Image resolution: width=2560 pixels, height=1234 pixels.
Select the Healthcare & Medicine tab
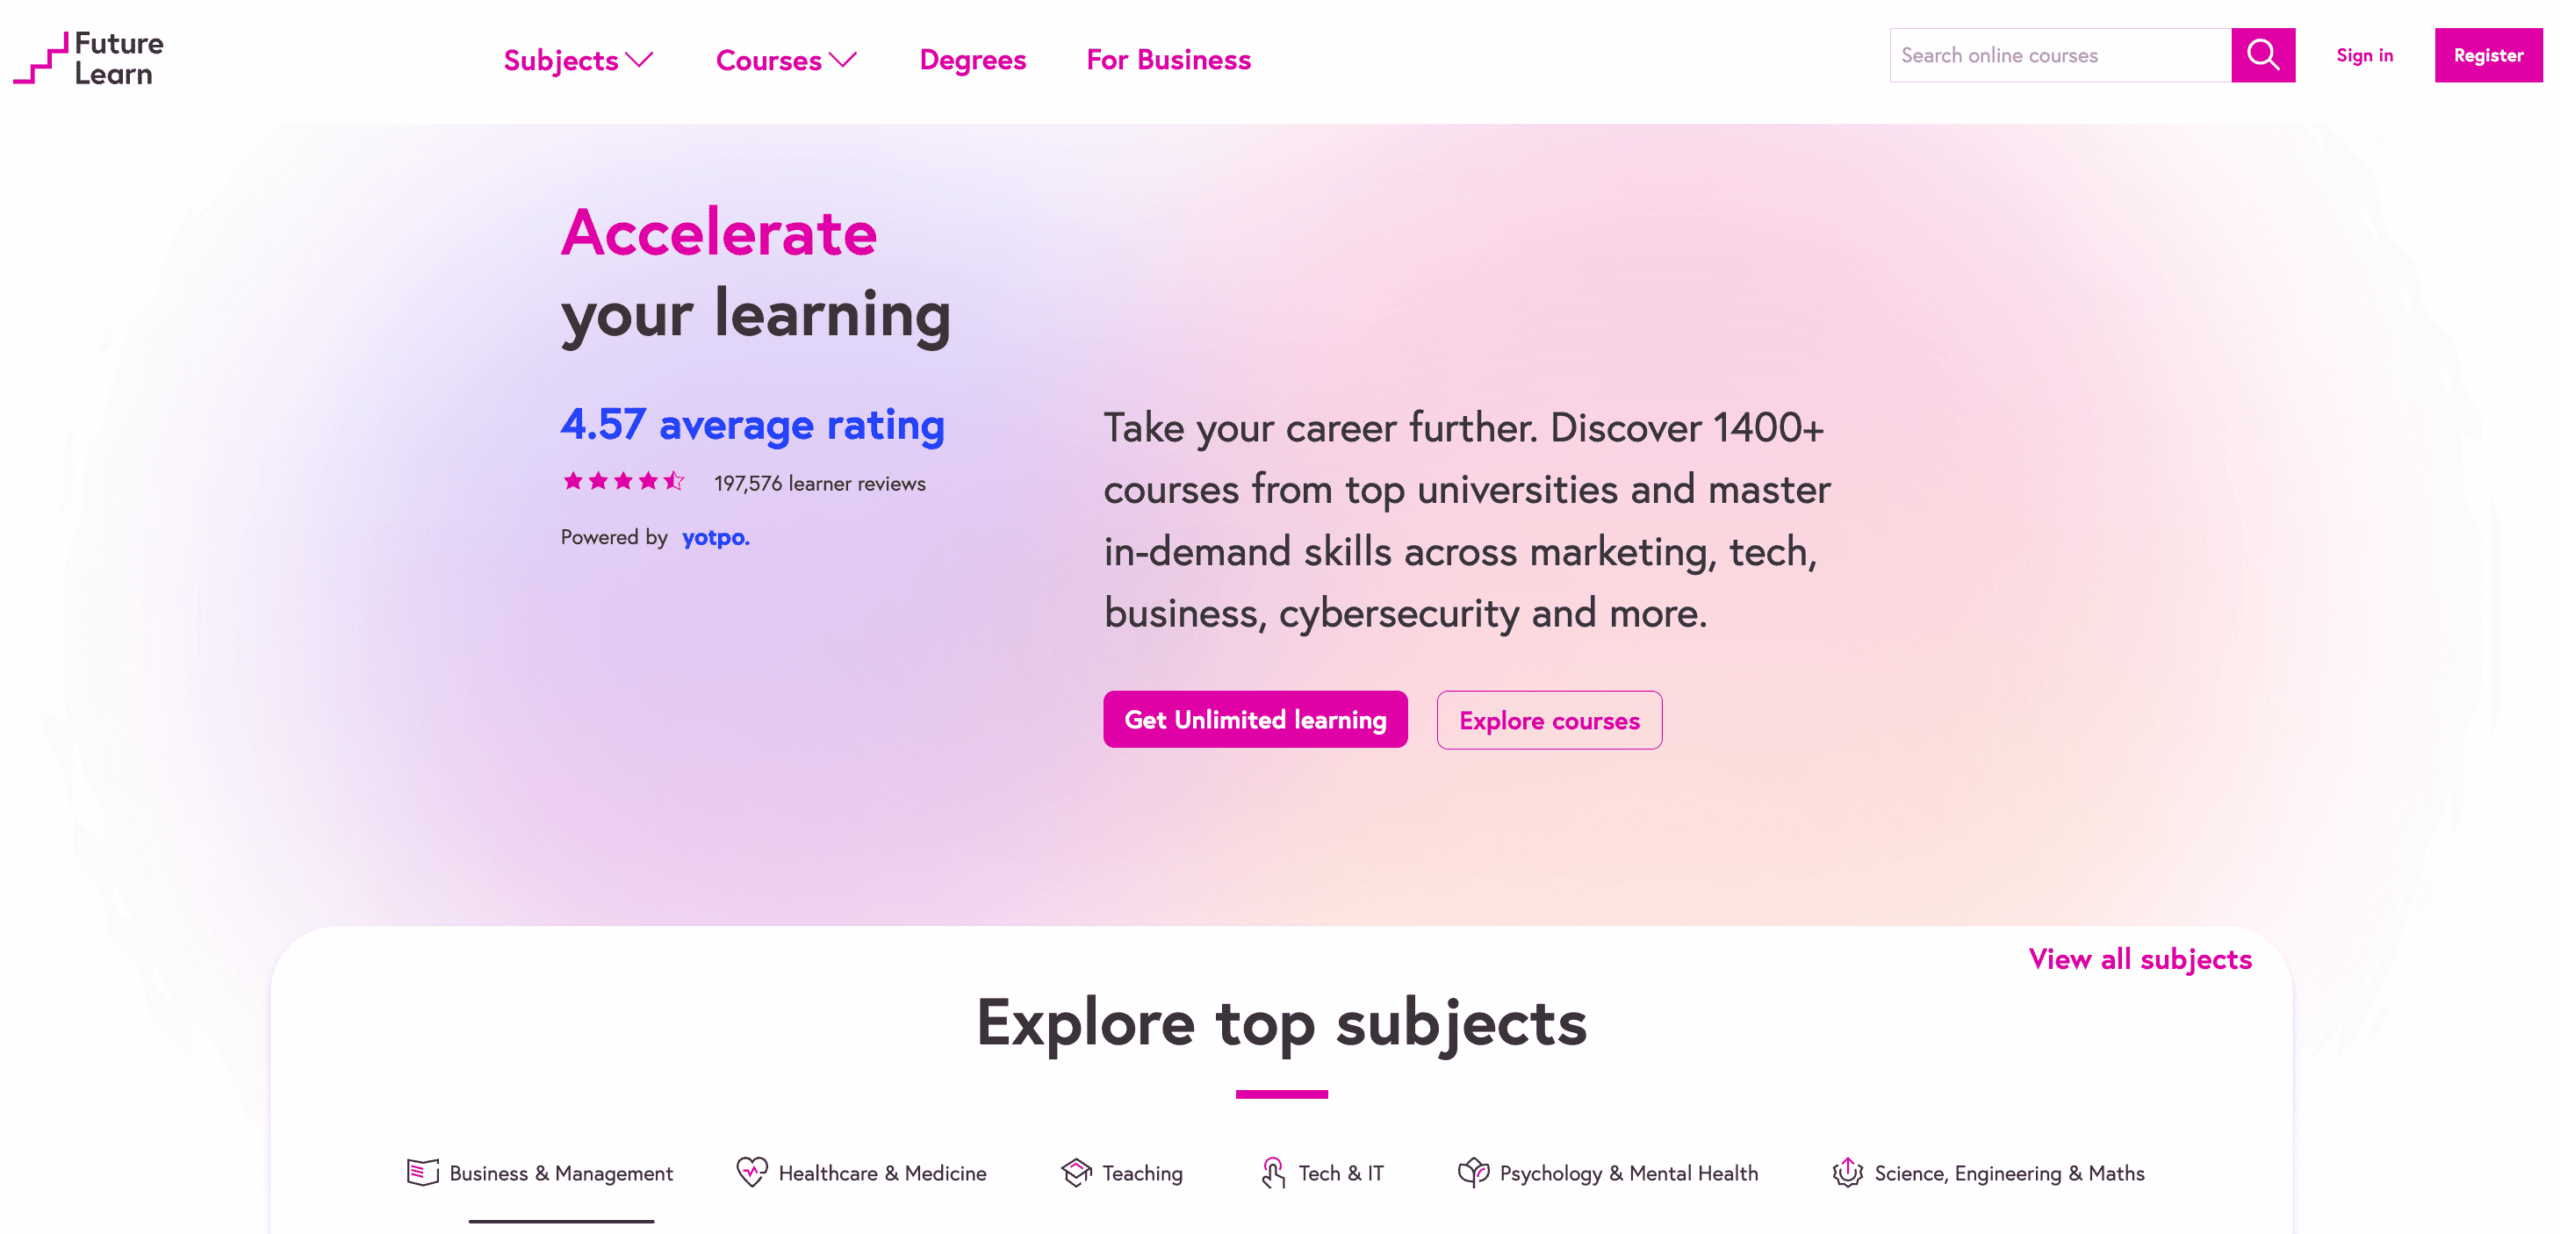click(882, 1173)
